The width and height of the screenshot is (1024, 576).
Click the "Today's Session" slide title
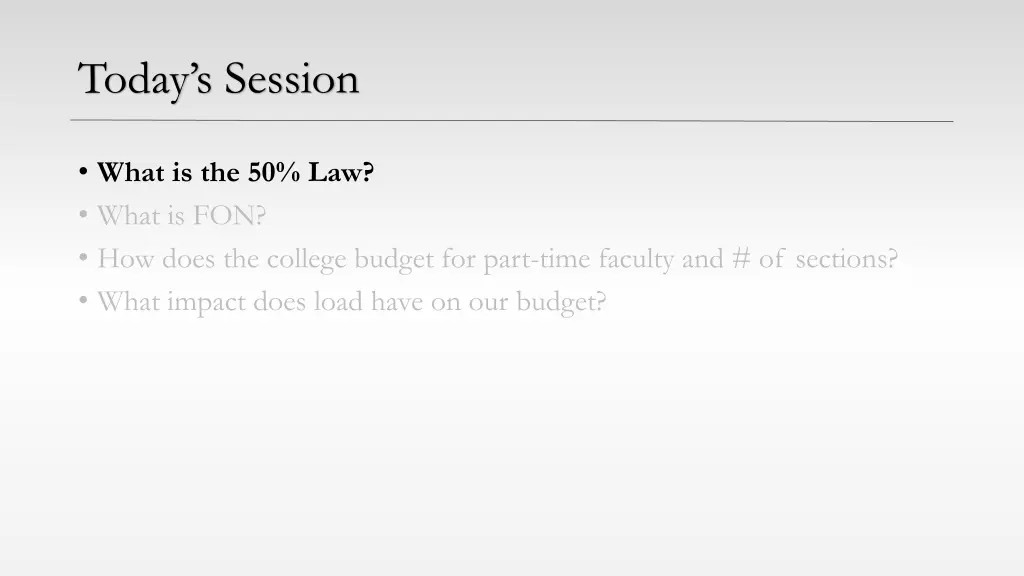[218, 80]
